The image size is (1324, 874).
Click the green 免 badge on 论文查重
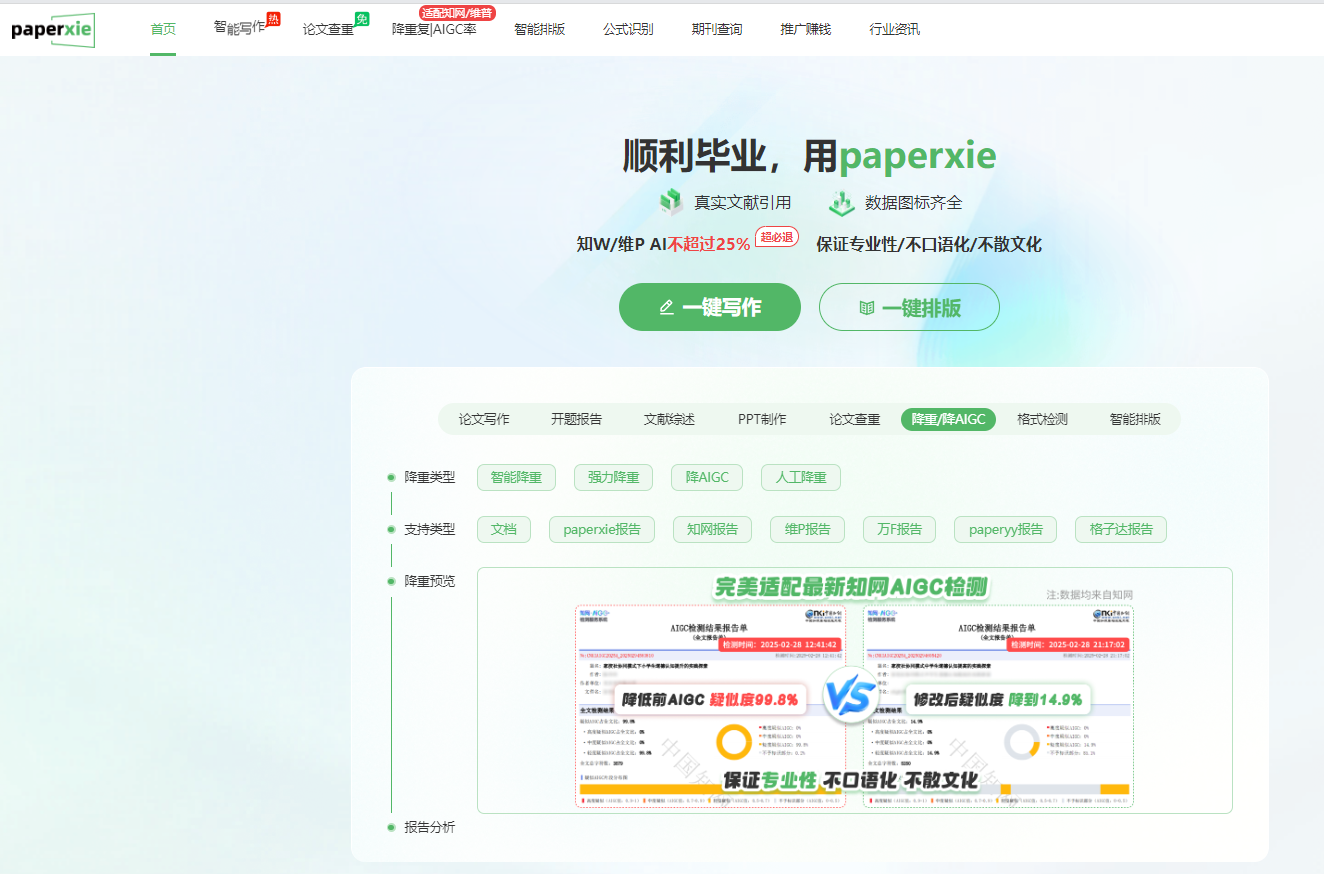click(362, 19)
